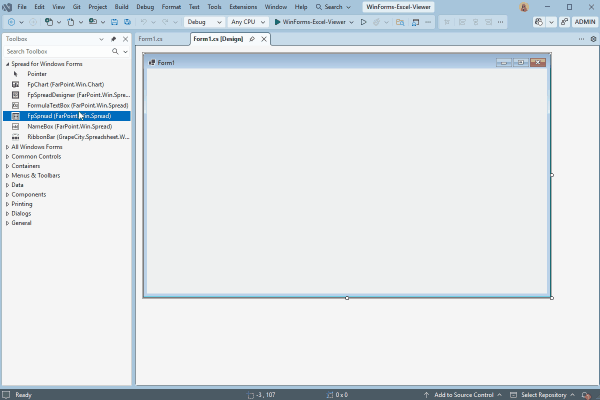Click the notifications bell in status bar
The image size is (600, 400).
(x=585, y=395)
